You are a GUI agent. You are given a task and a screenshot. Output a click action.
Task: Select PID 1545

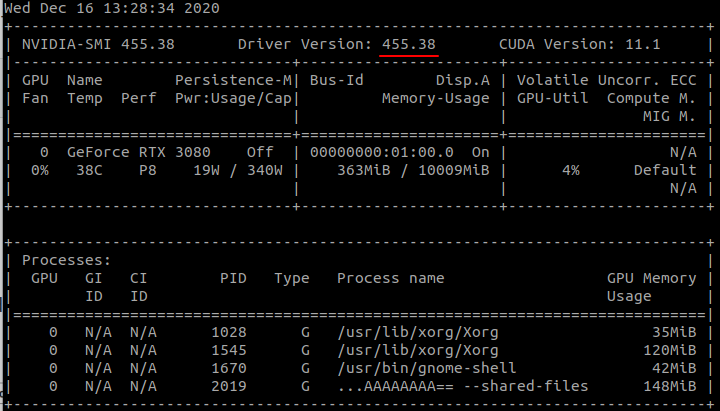coord(229,350)
